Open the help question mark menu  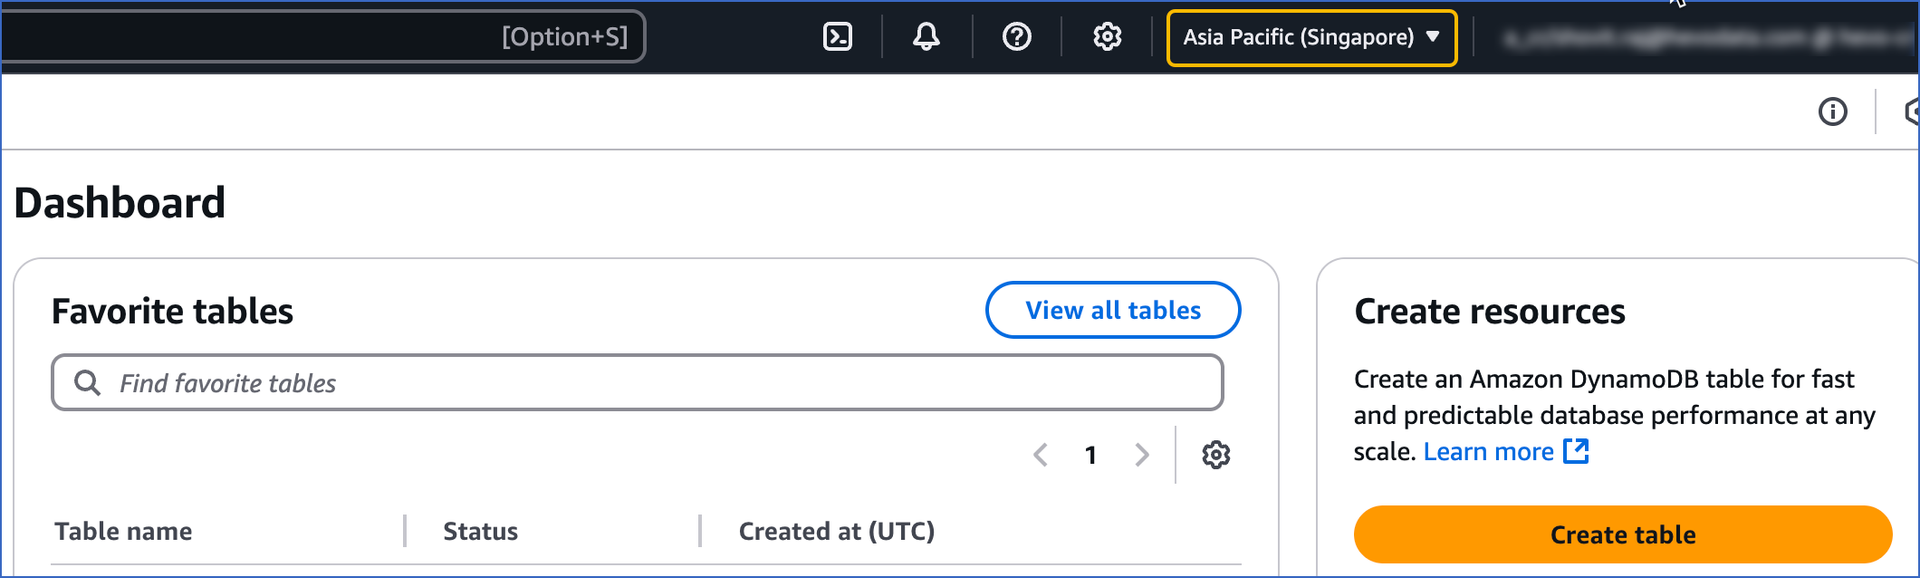click(x=1017, y=37)
